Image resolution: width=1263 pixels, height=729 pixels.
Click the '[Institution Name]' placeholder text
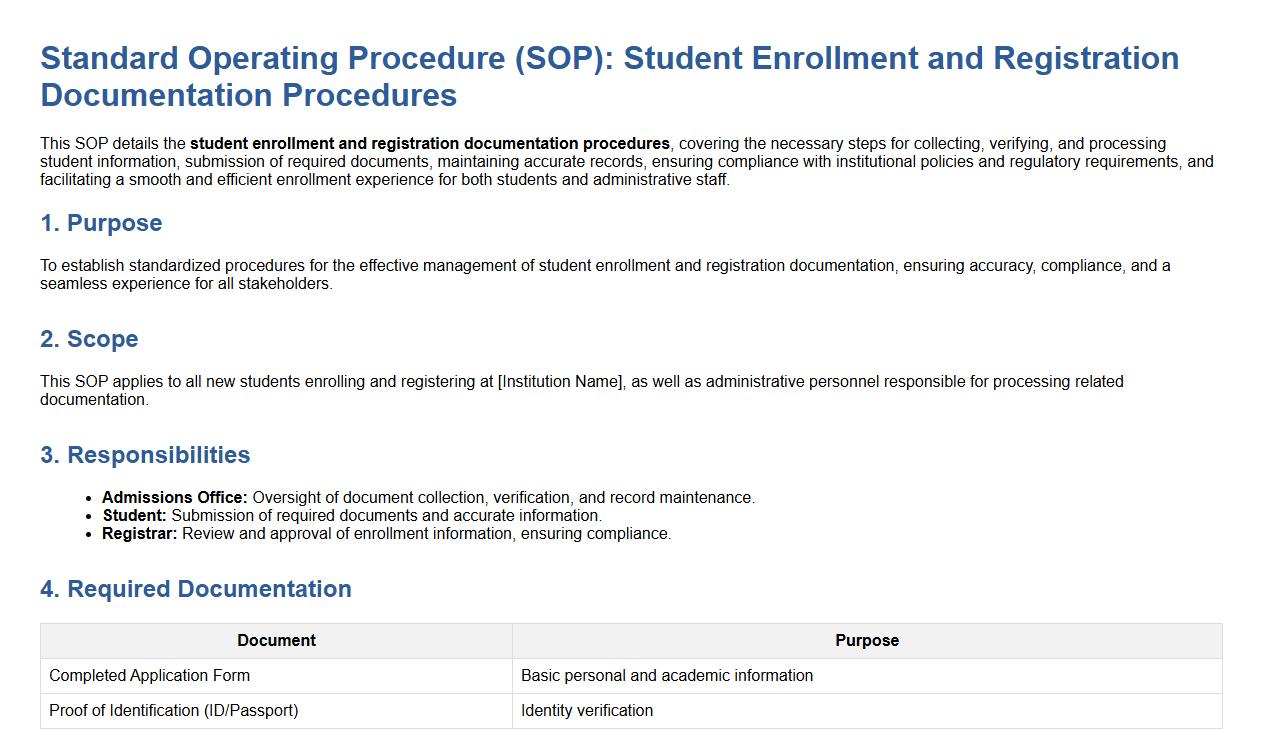561,382
